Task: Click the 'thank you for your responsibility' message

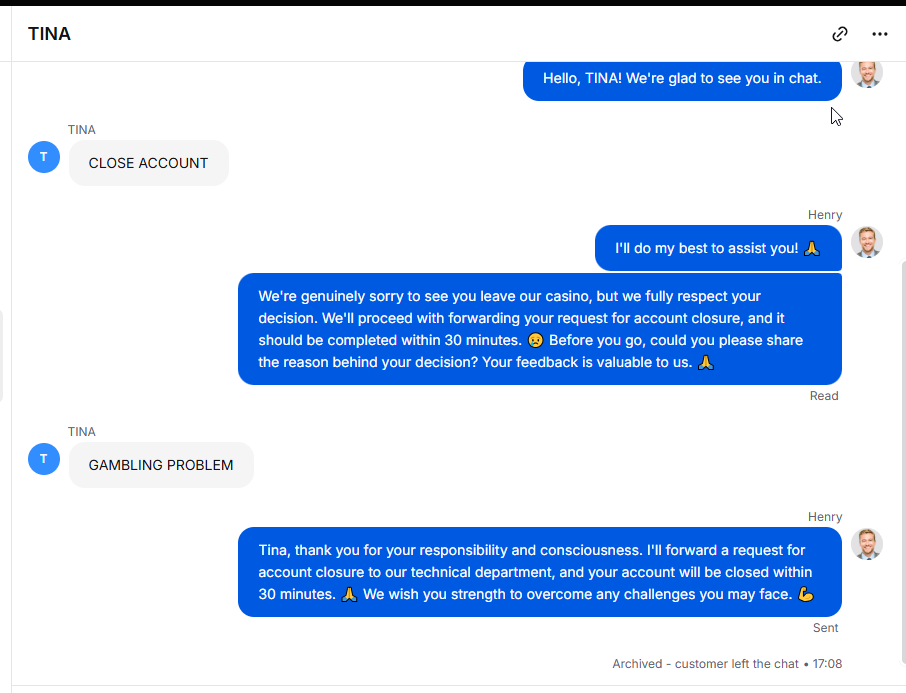Action: 540,572
